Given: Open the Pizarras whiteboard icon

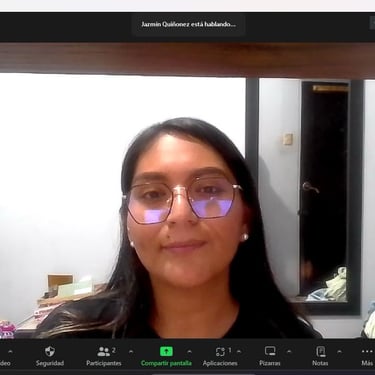Looking at the screenshot, I should (270, 351).
